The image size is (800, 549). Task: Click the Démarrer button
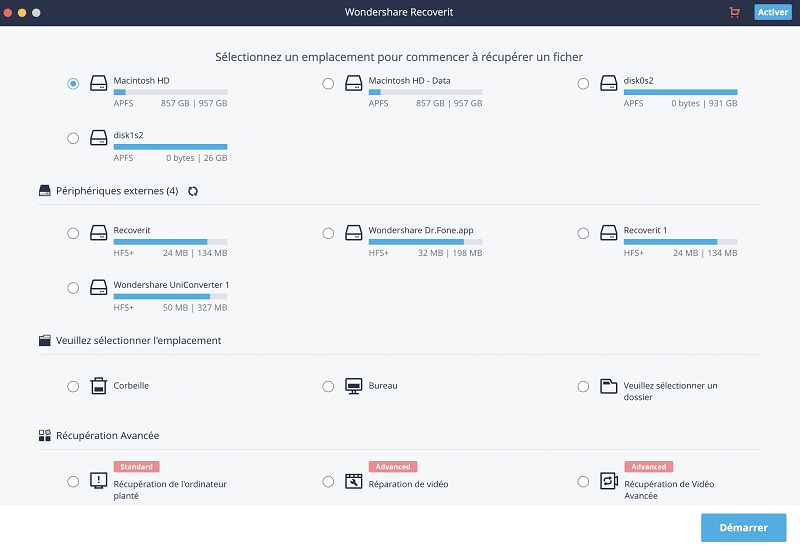(x=743, y=528)
